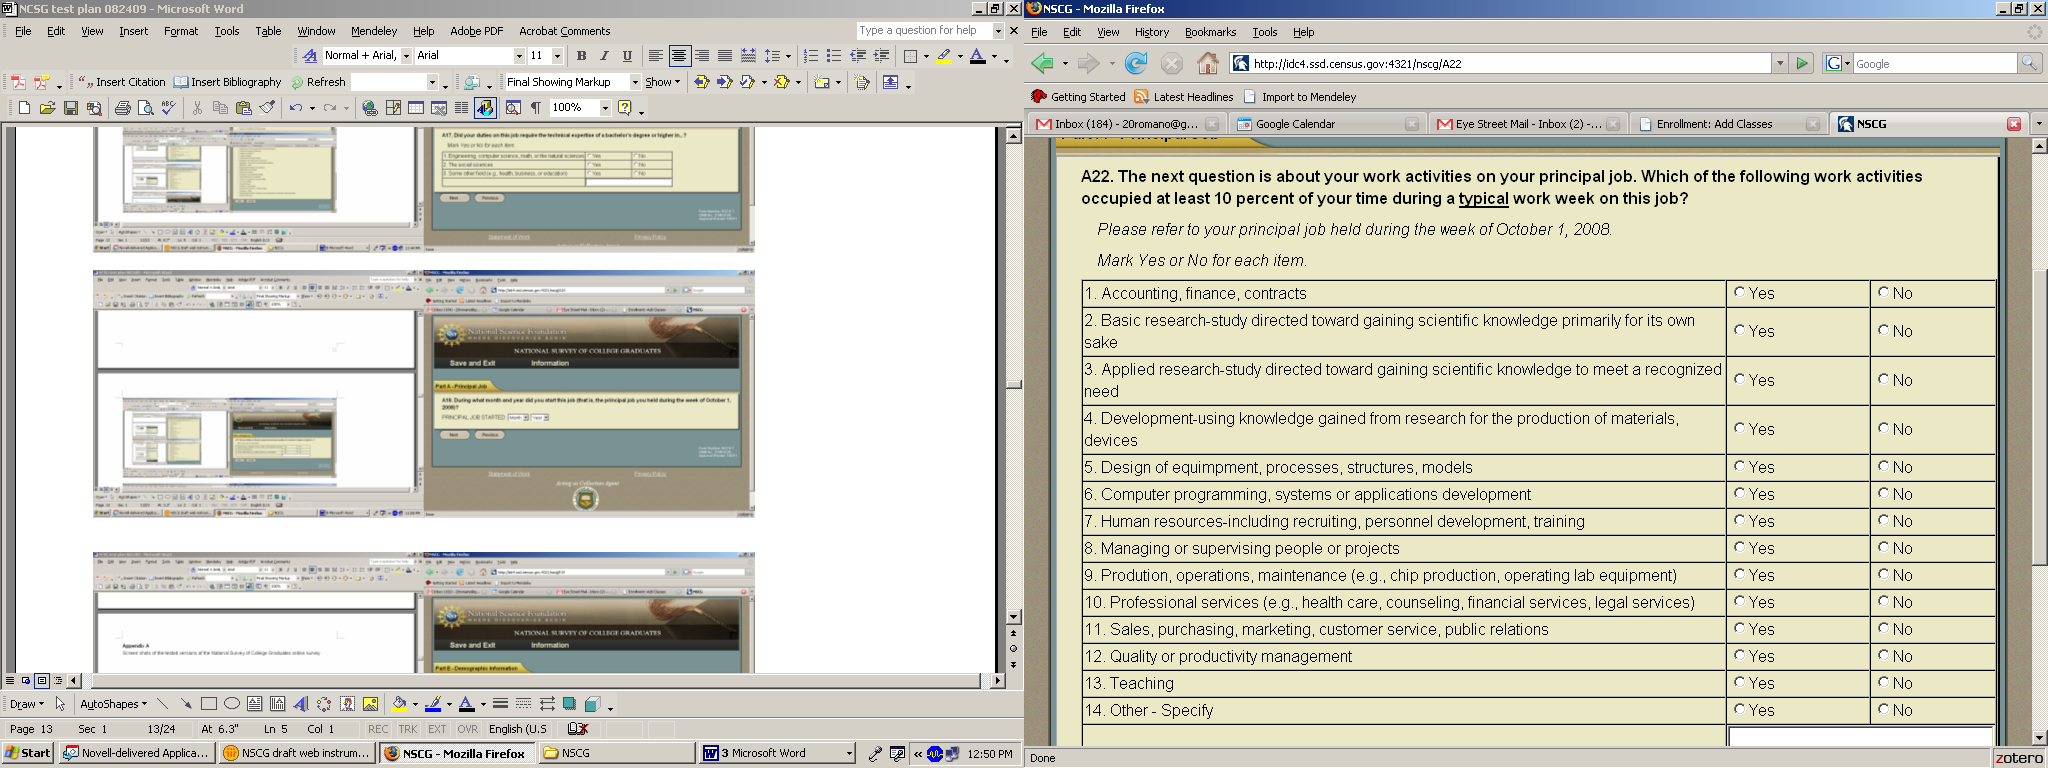Select Yes for Computer programming row

1740,493
